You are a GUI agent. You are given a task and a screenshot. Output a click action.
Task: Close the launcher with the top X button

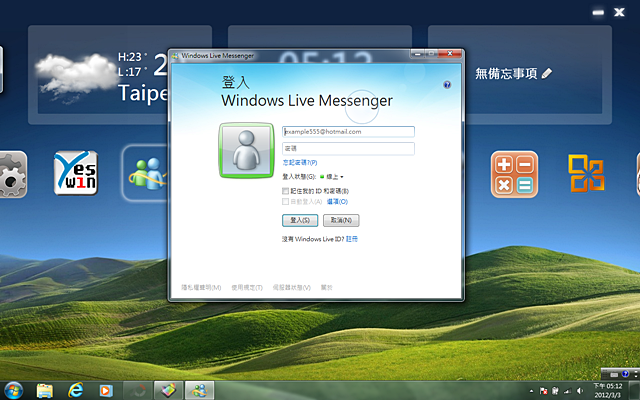[619, 12]
